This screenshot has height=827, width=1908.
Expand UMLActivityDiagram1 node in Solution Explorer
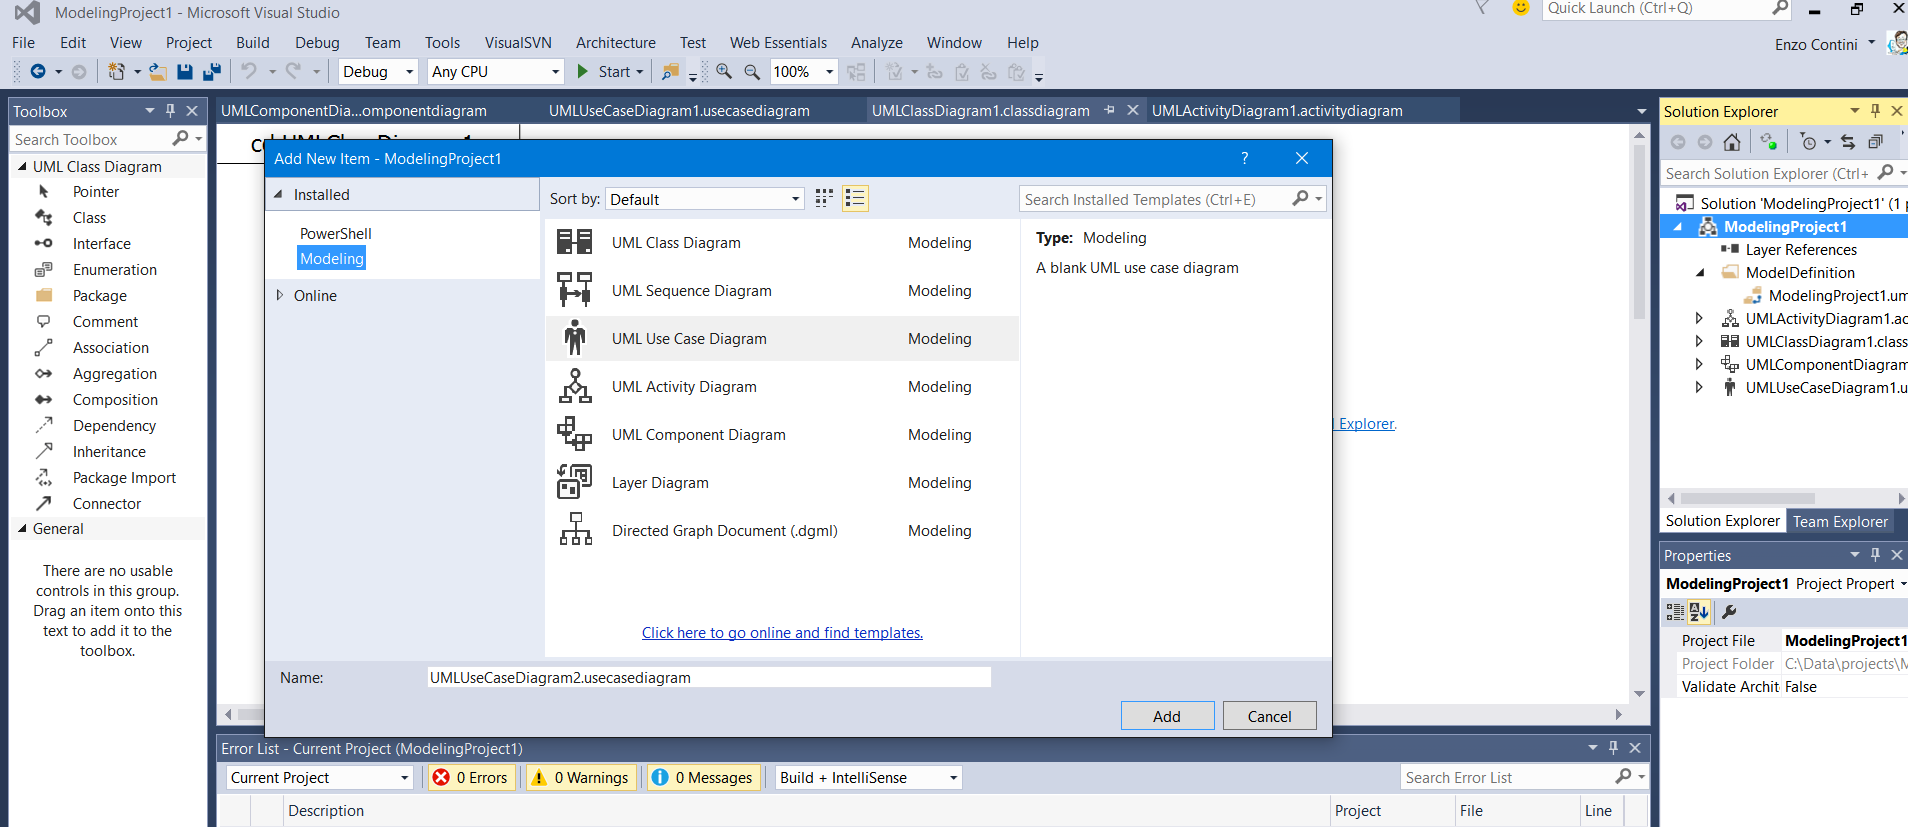pyautogui.click(x=1699, y=318)
